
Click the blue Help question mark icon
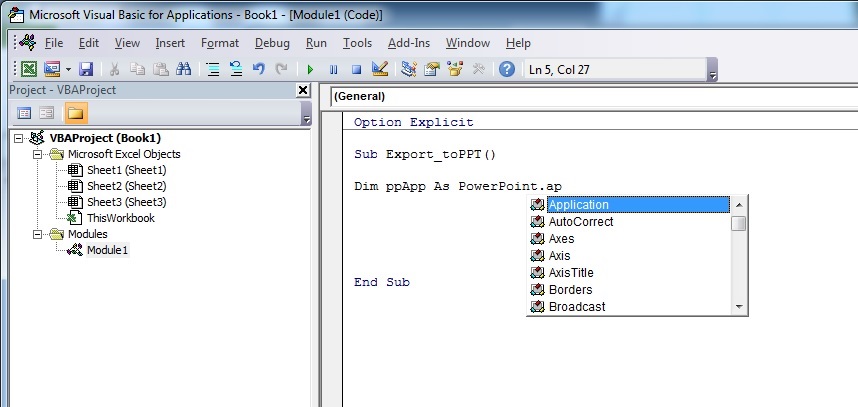(x=507, y=69)
